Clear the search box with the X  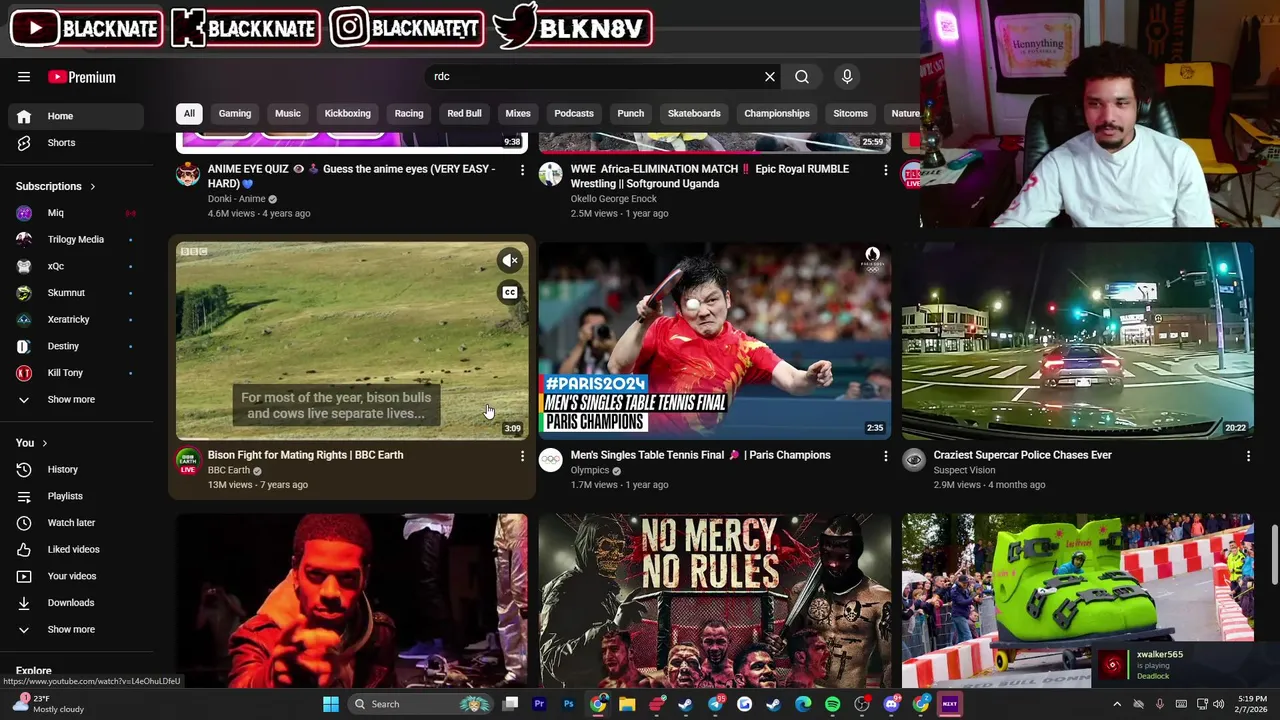point(770,77)
